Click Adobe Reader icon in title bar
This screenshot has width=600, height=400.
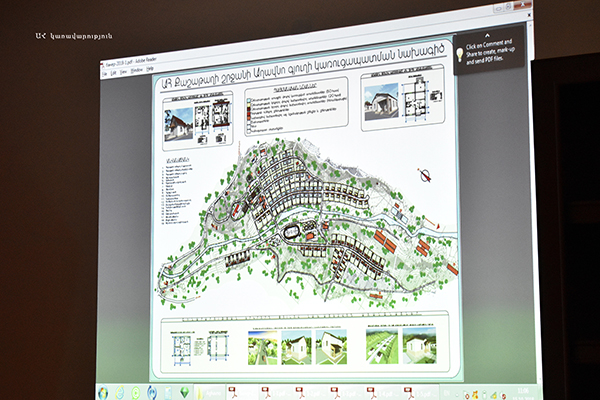click(103, 64)
